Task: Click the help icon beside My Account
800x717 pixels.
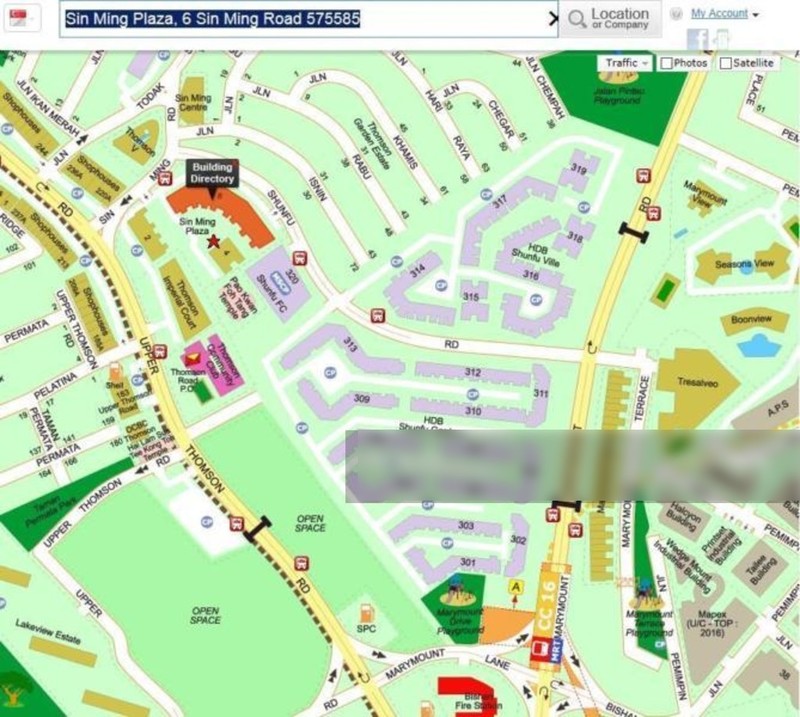Action: tap(677, 14)
